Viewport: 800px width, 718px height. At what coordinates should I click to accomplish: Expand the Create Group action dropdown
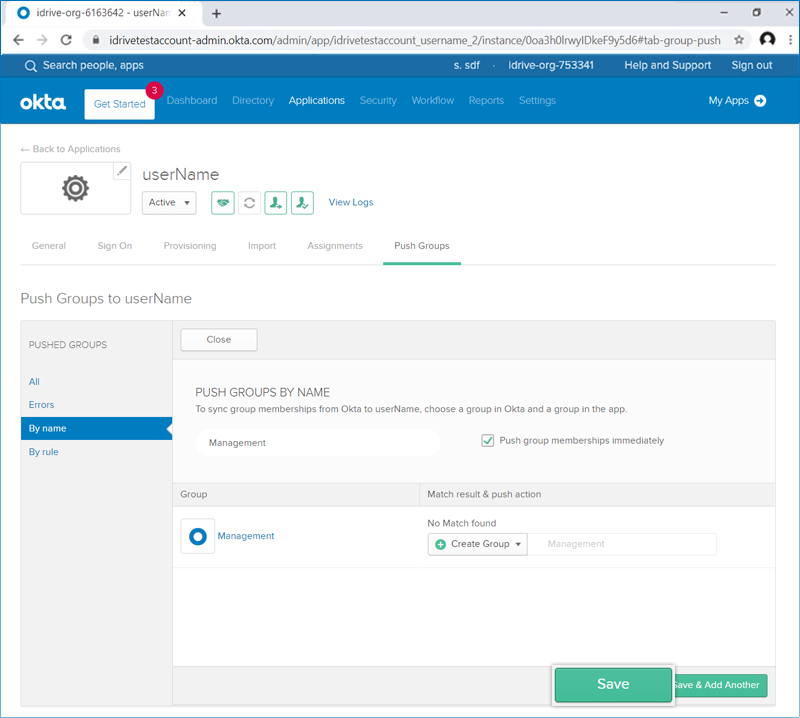(x=478, y=544)
